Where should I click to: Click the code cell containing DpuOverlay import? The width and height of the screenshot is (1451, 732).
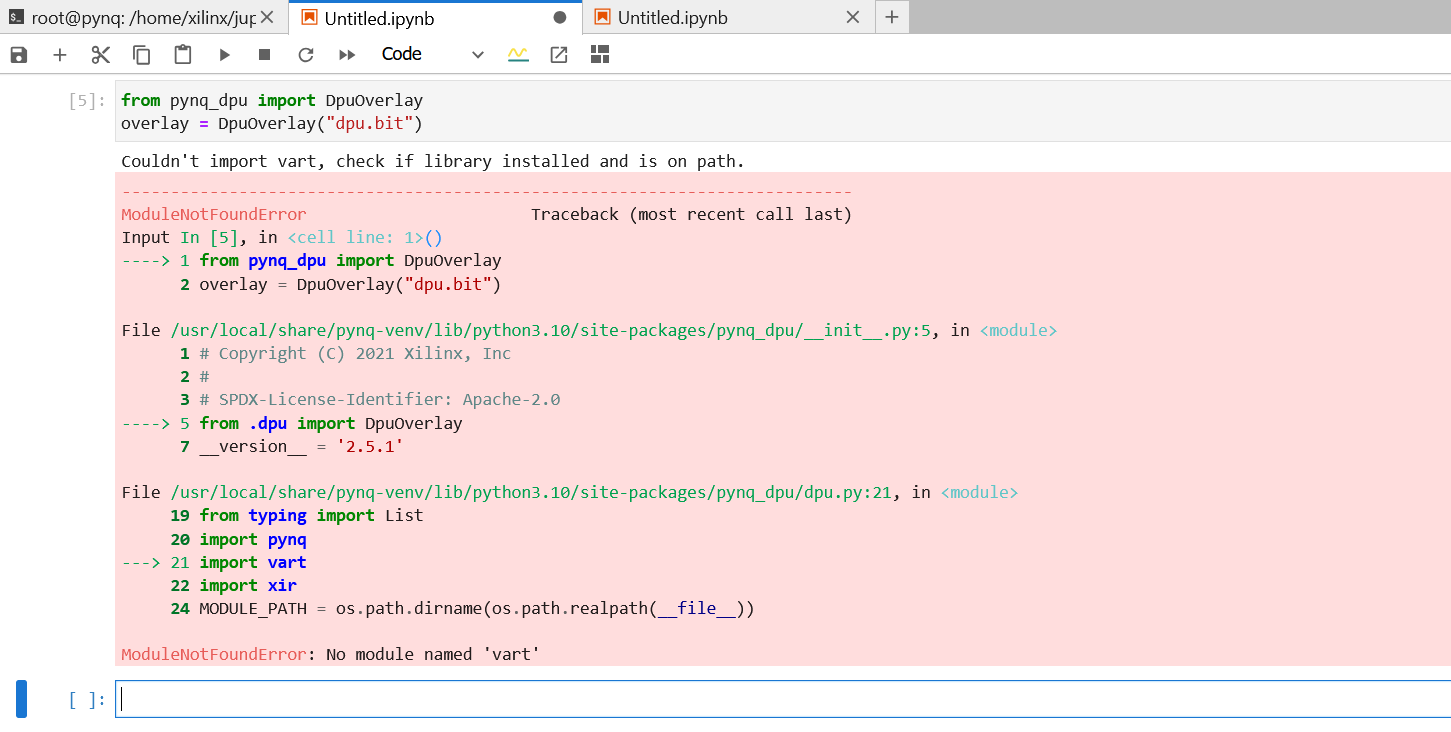pyautogui.click(x=783, y=112)
